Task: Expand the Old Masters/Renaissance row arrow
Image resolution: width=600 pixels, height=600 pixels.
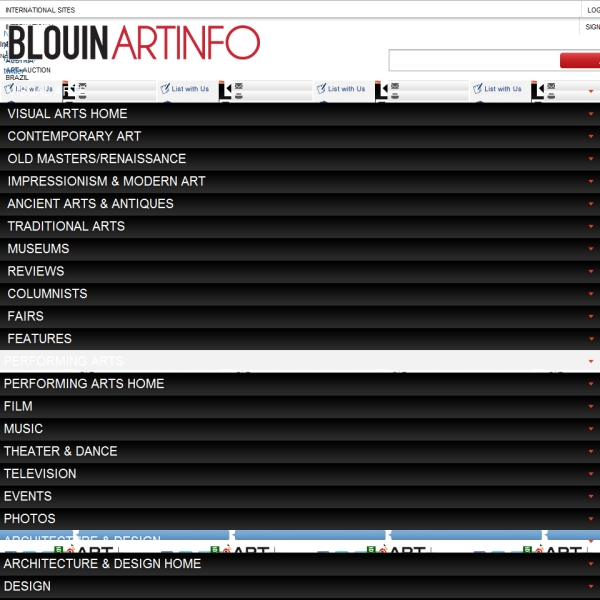Action: (x=591, y=159)
